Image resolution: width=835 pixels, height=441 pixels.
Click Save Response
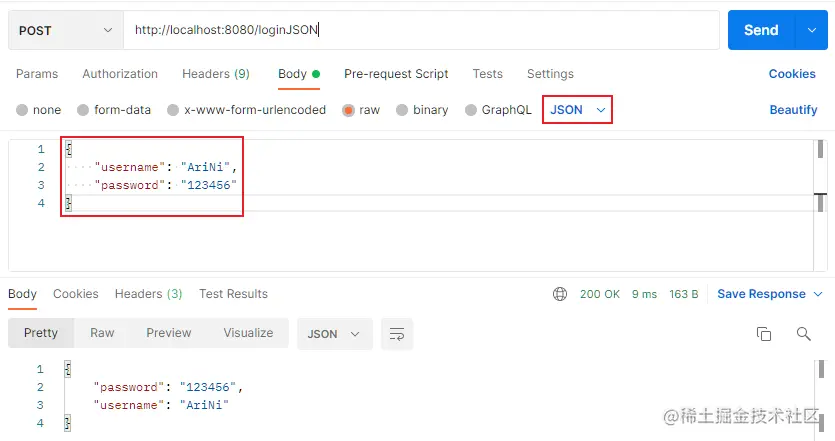[762, 294]
